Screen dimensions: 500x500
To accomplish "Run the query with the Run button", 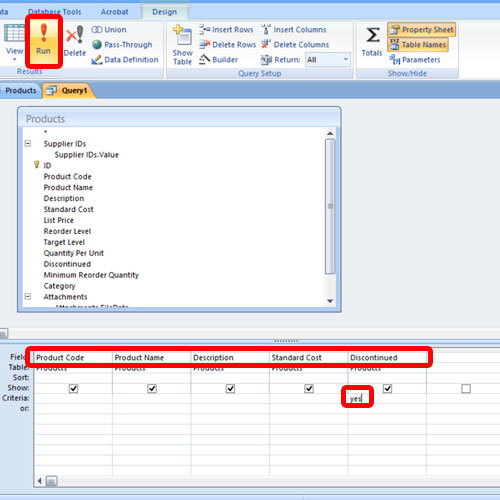I will 44,42.
